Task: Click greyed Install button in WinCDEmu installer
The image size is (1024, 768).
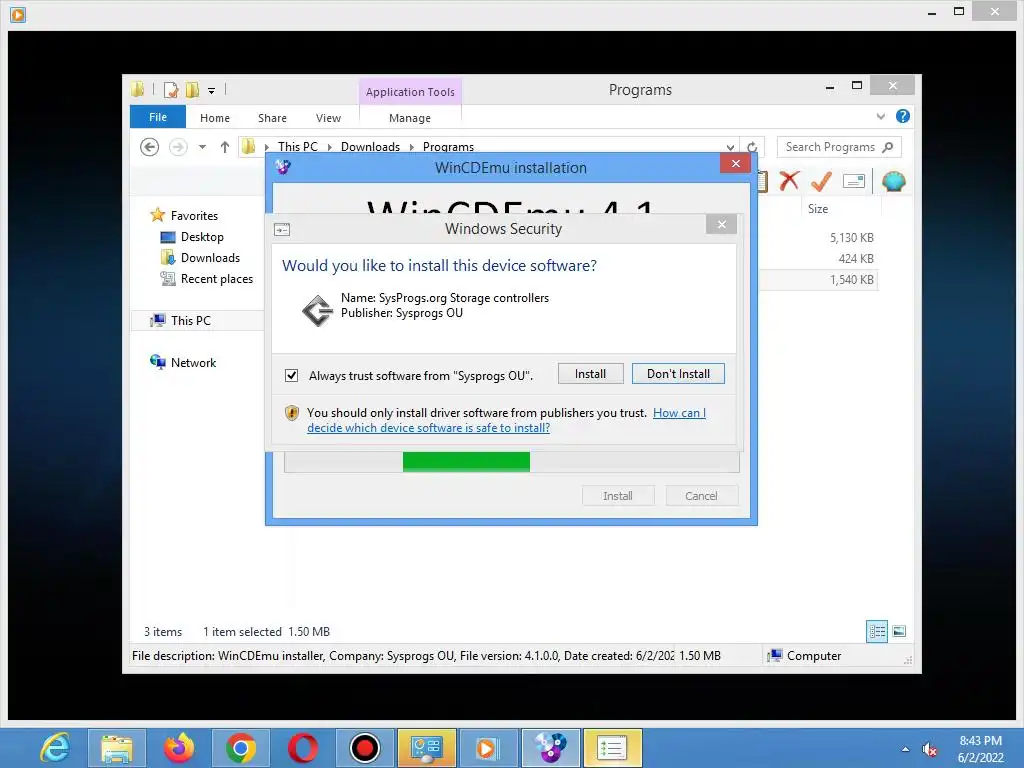Action: click(x=618, y=496)
